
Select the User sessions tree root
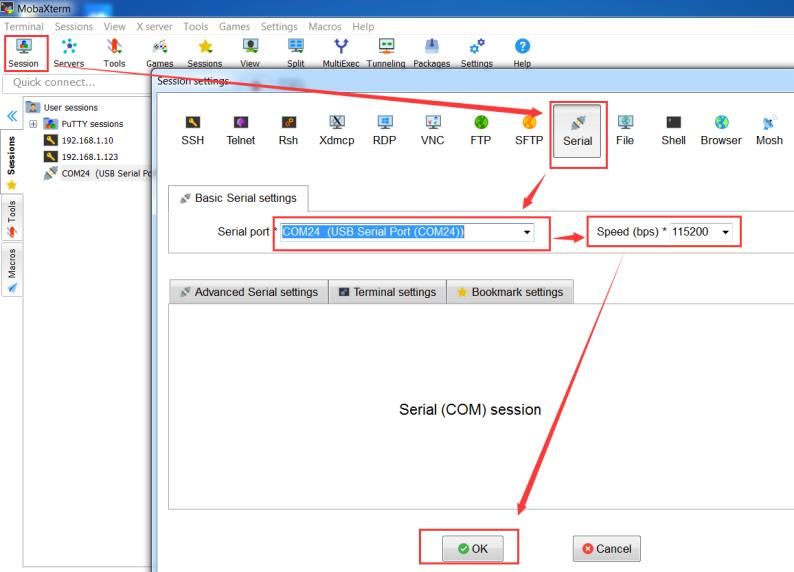point(62,107)
